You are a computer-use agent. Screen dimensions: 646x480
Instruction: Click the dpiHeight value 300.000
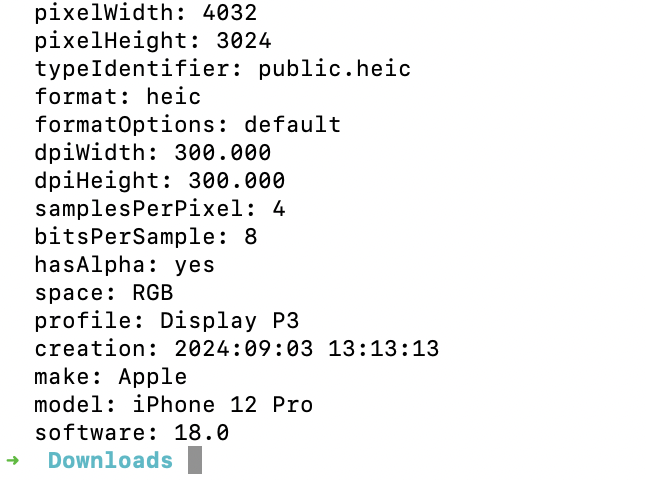236,180
